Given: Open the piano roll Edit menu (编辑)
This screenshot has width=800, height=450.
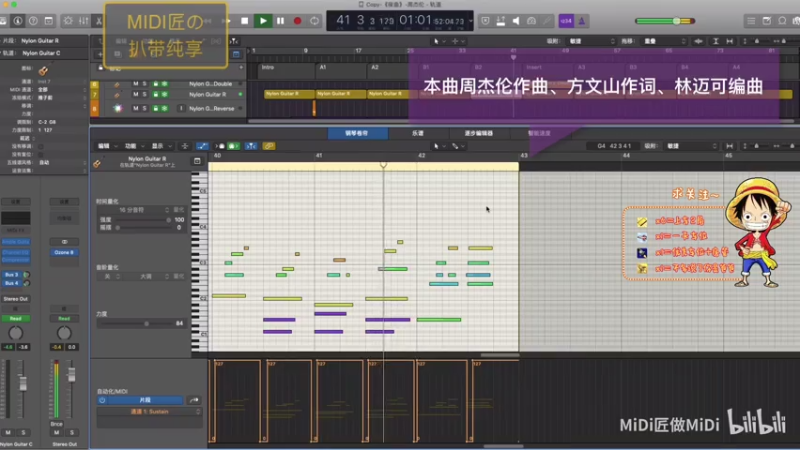Looking at the screenshot, I should (x=106, y=146).
